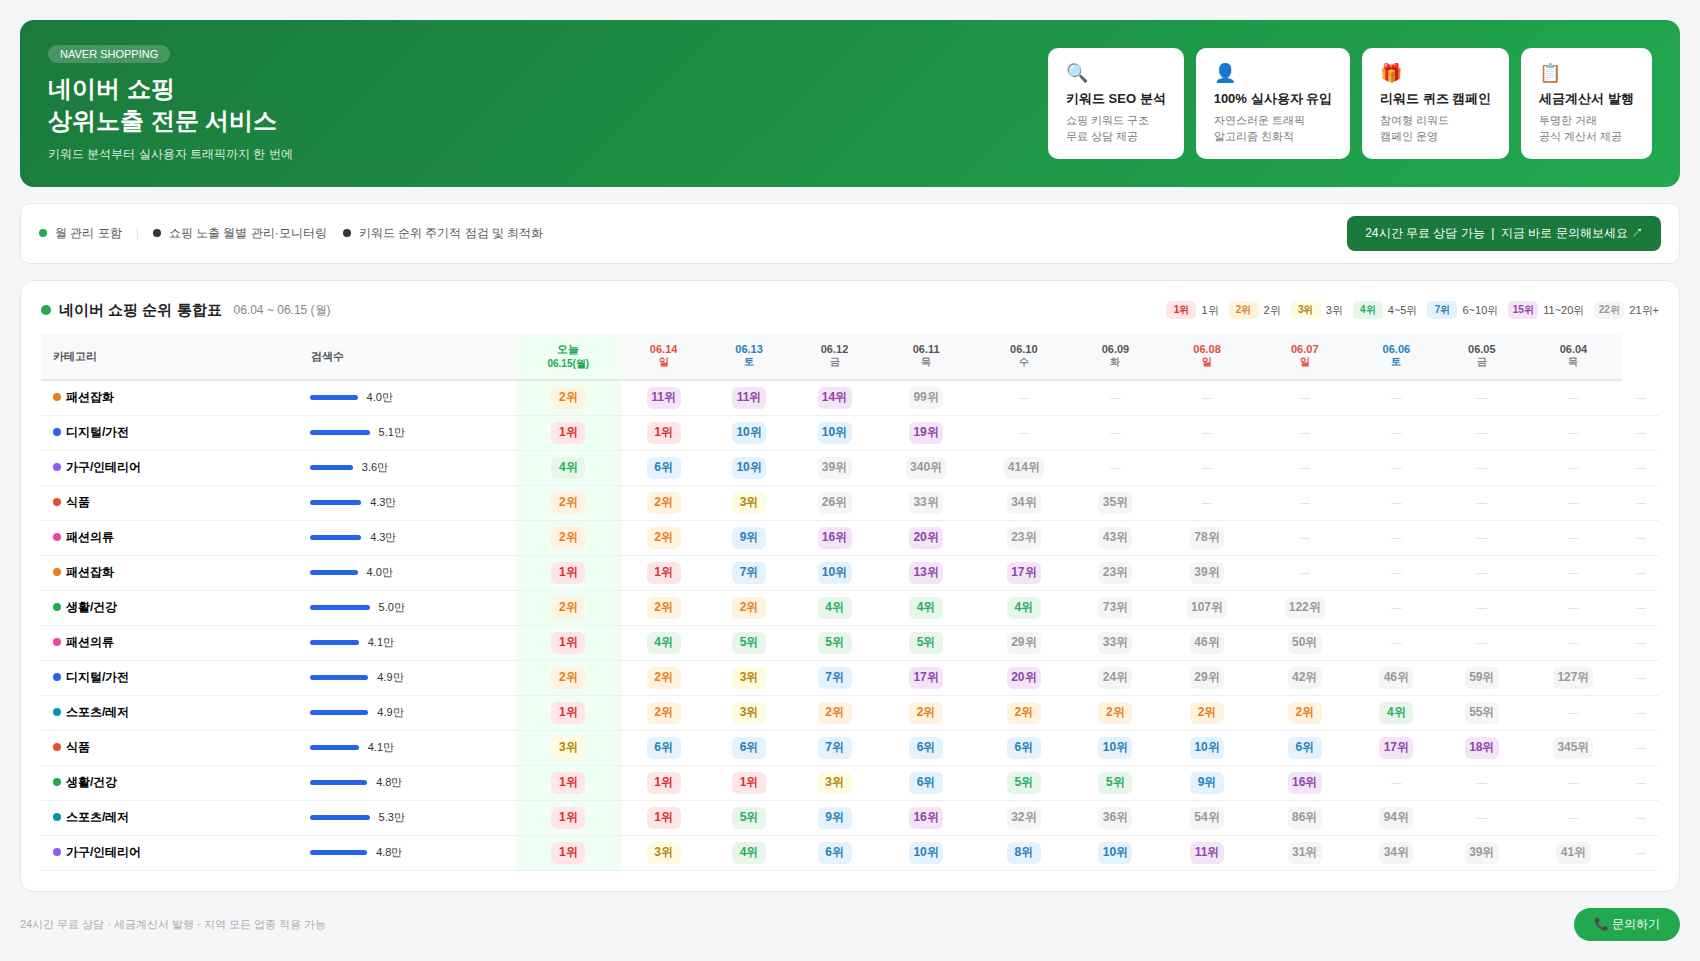Click the search volume bar beside 5.1만
This screenshot has height=961, width=1700.
(340, 433)
